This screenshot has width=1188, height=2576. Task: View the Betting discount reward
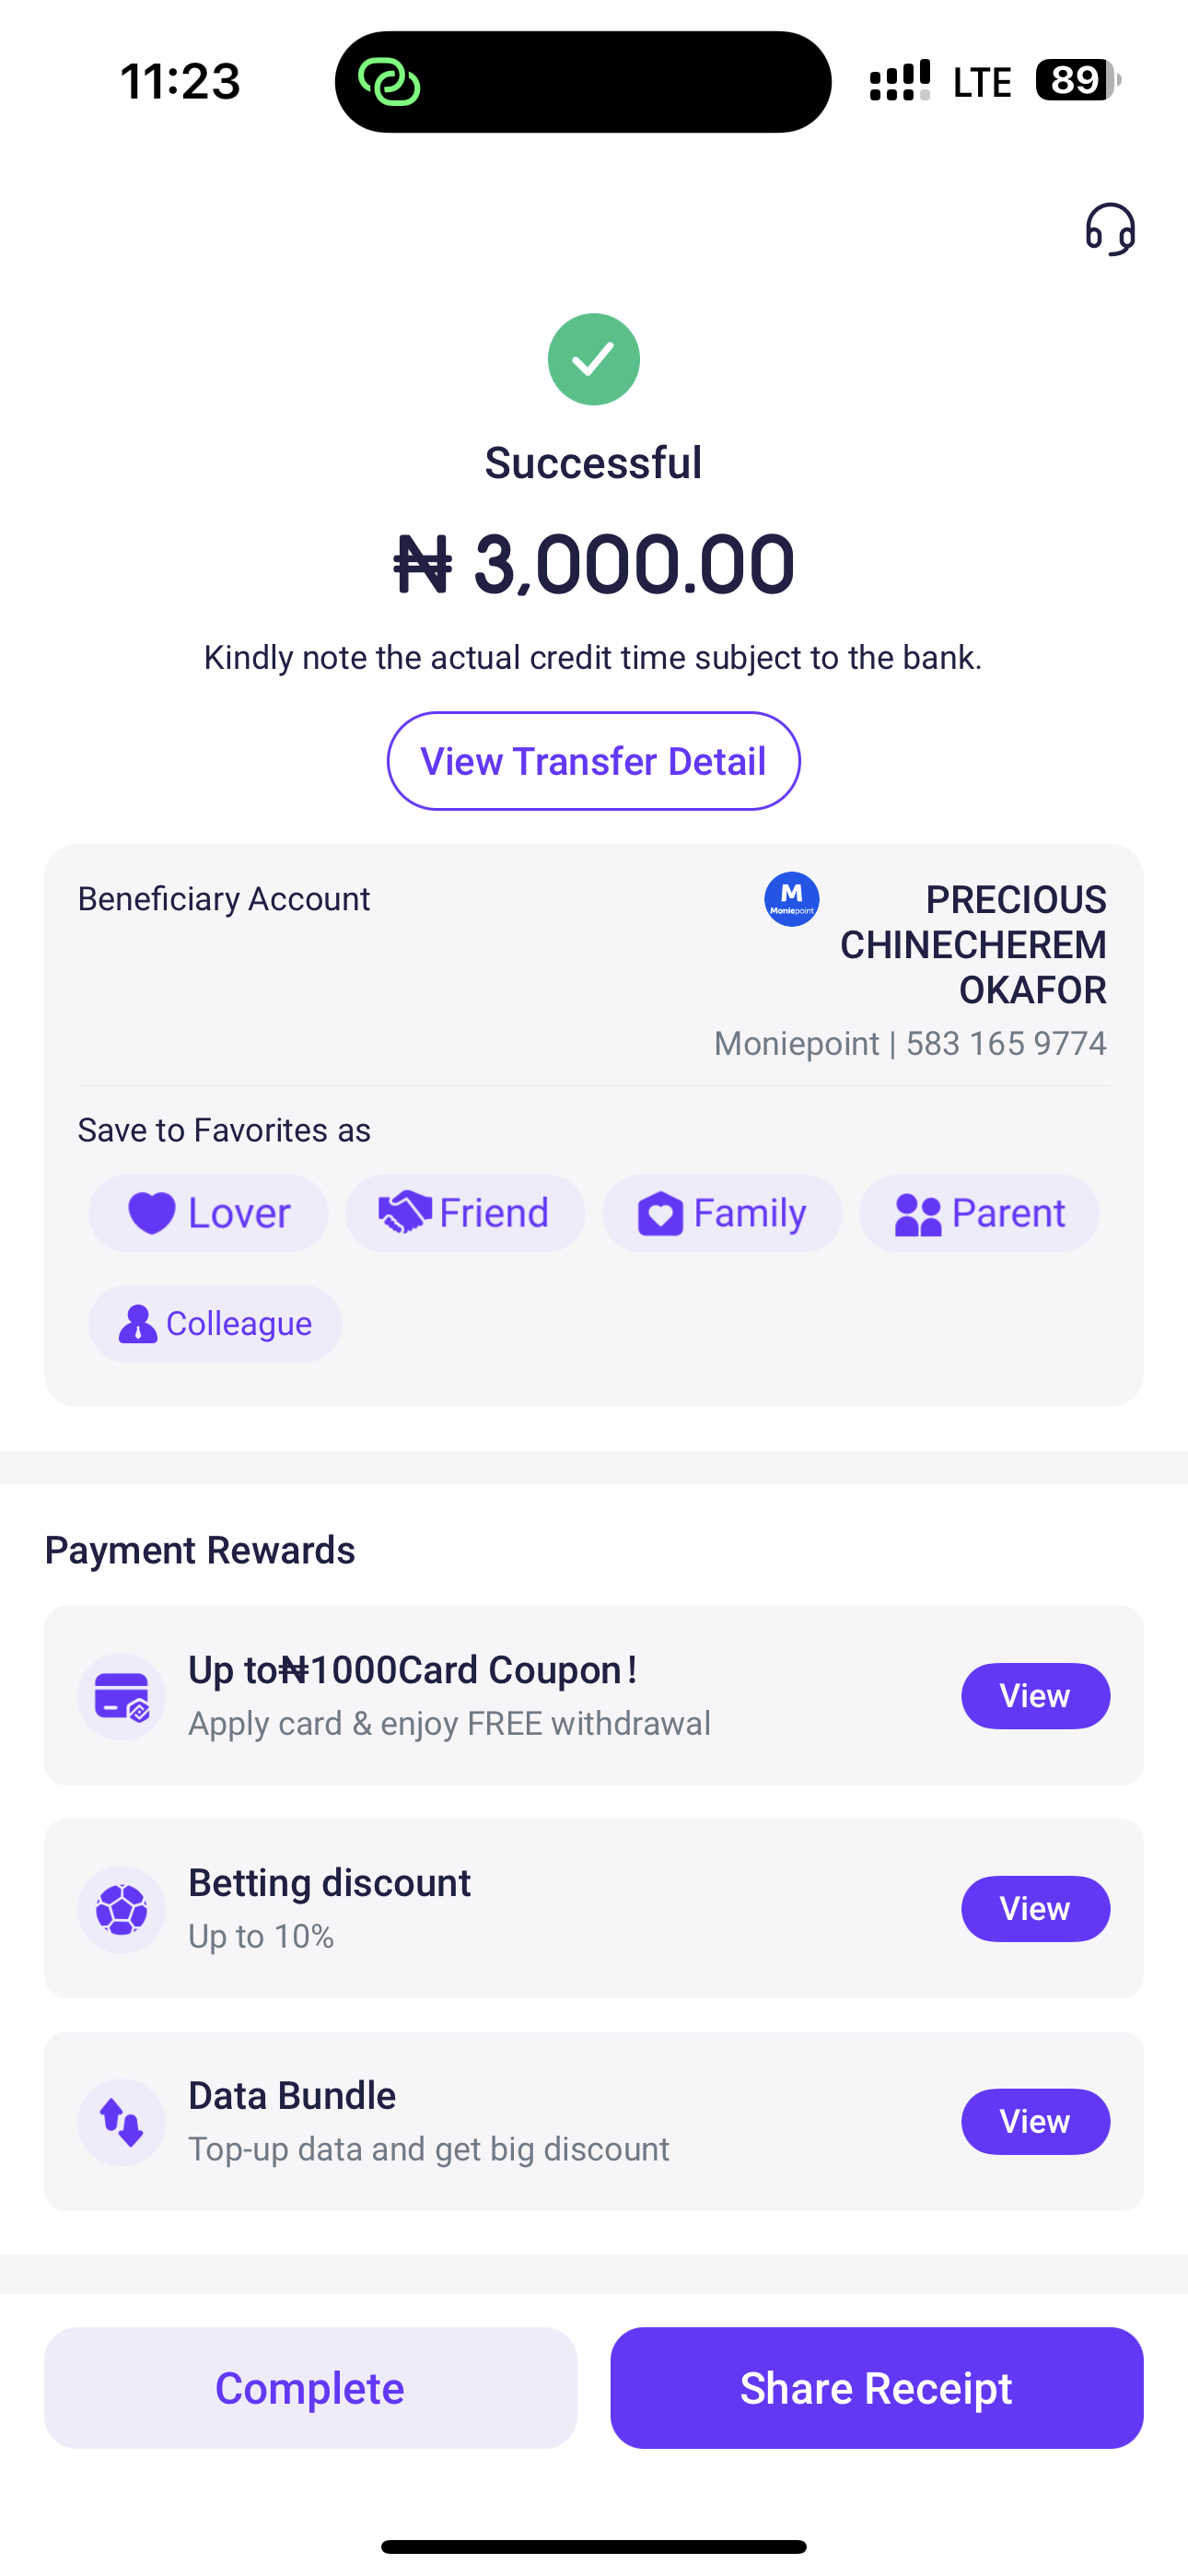click(x=1035, y=1909)
